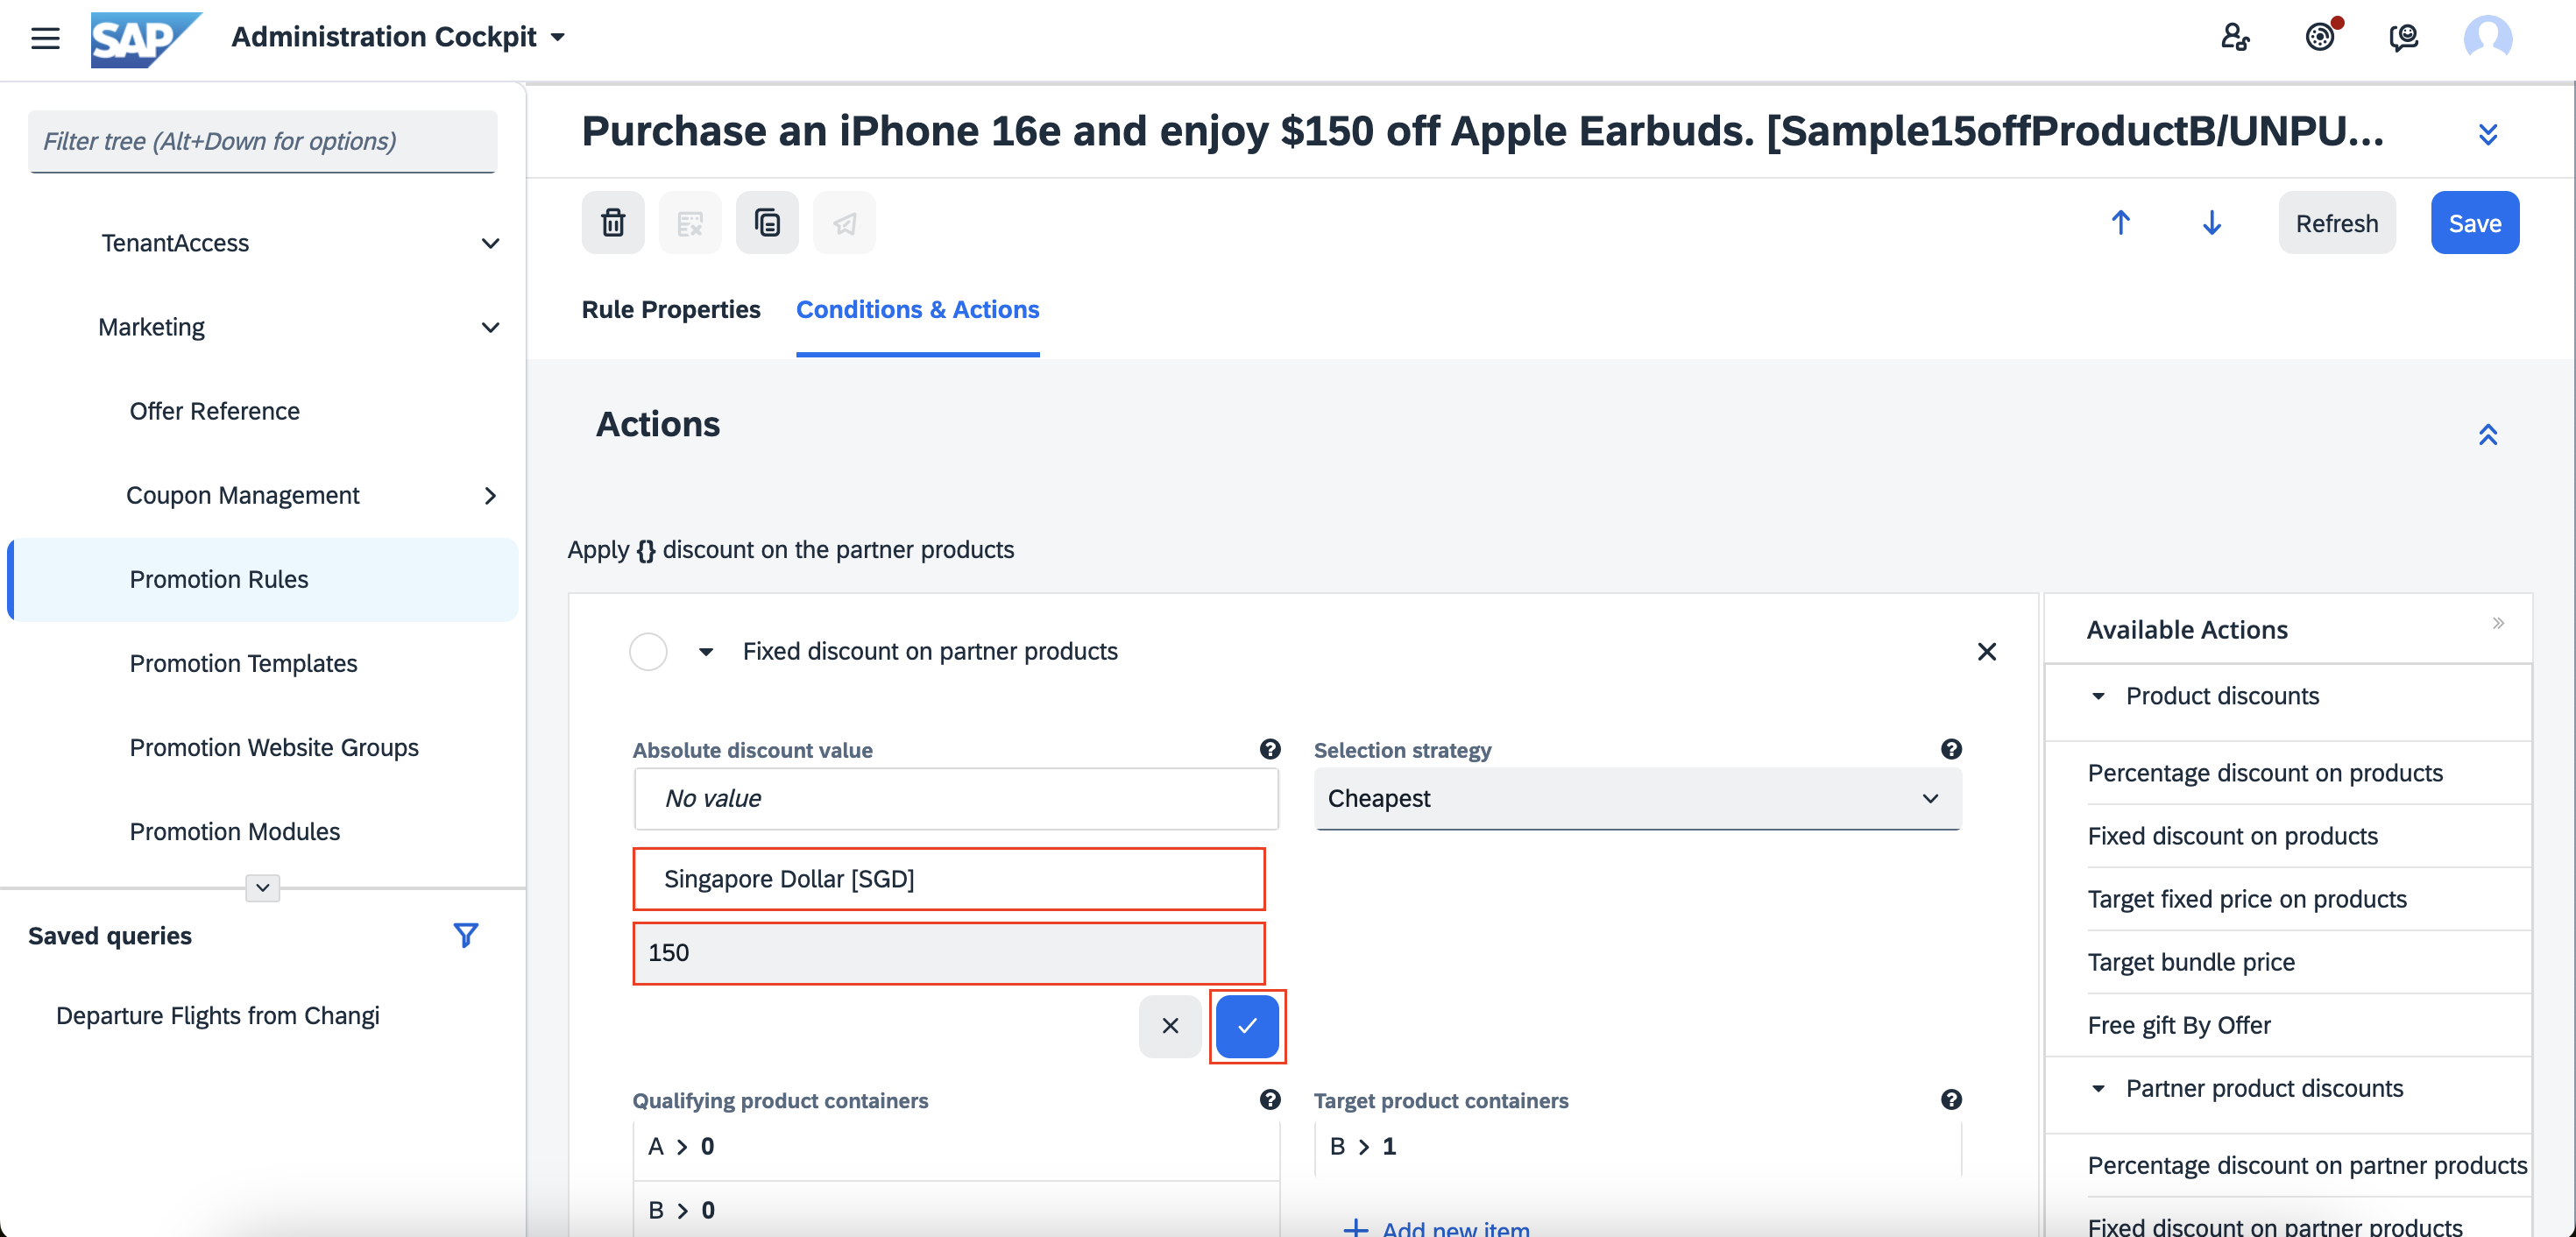Image resolution: width=2576 pixels, height=1237 pixels.
Task: Switch to the Rule Properties tab
Action: pos(671,309)
